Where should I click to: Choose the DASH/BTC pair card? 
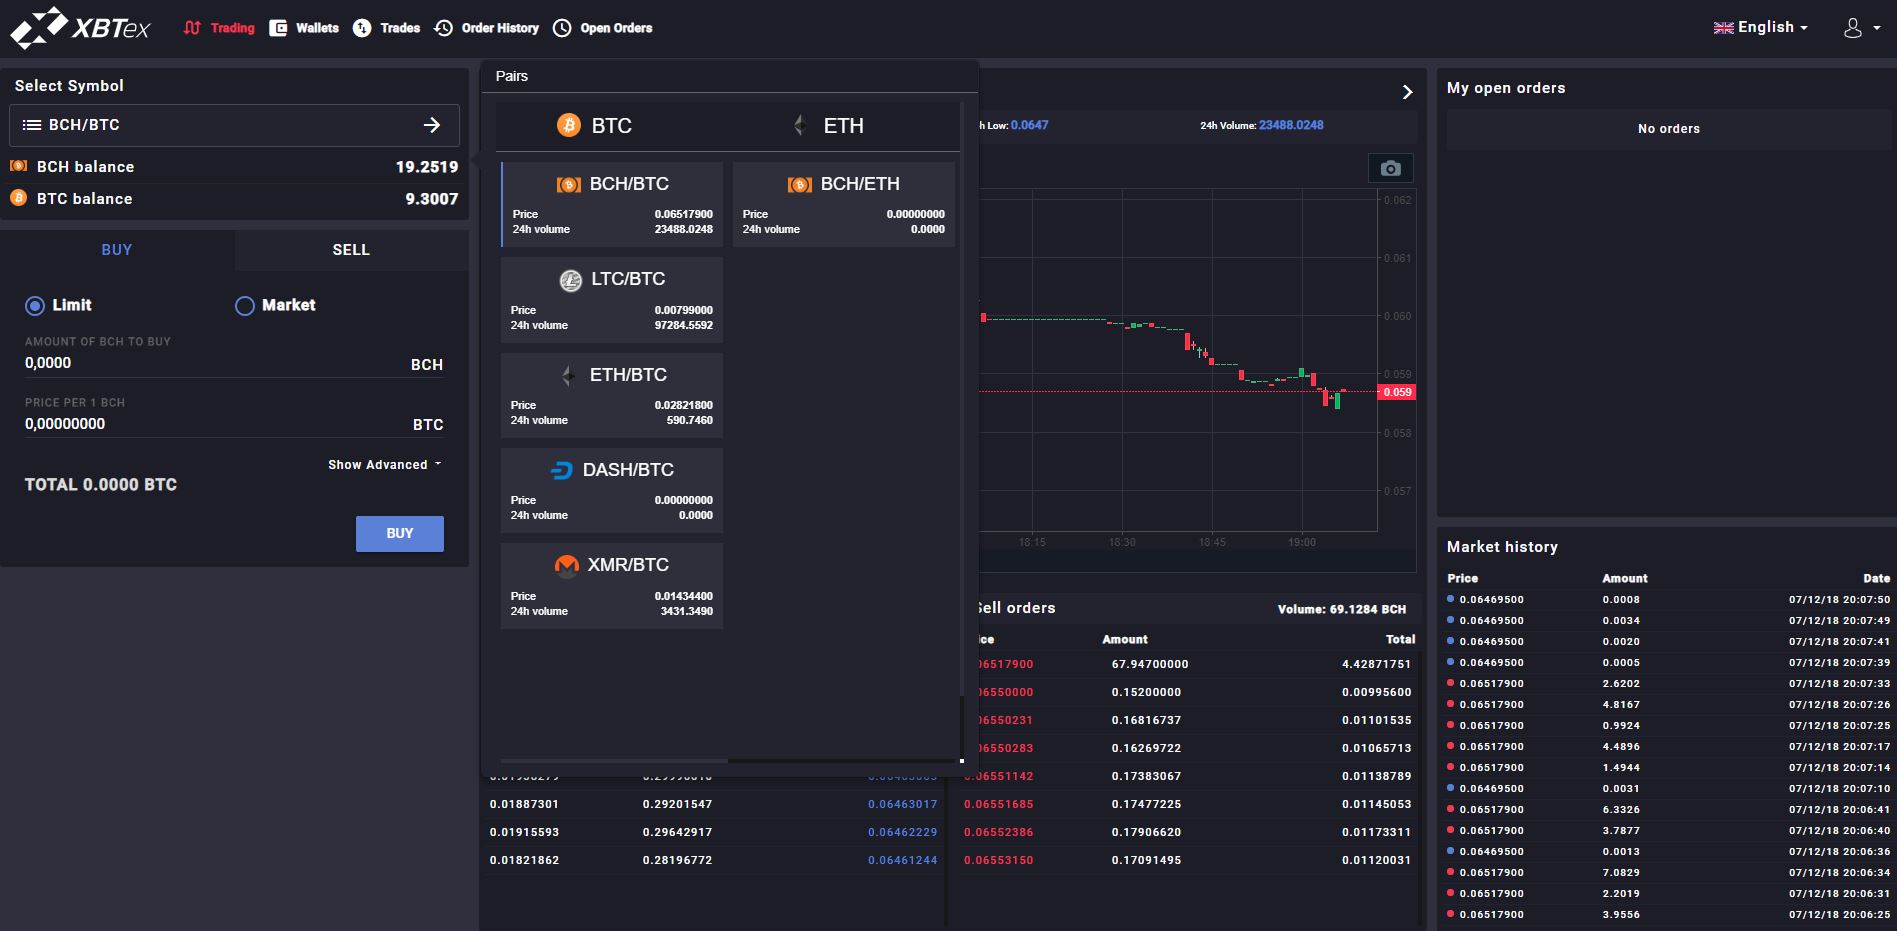coord(612,490)
